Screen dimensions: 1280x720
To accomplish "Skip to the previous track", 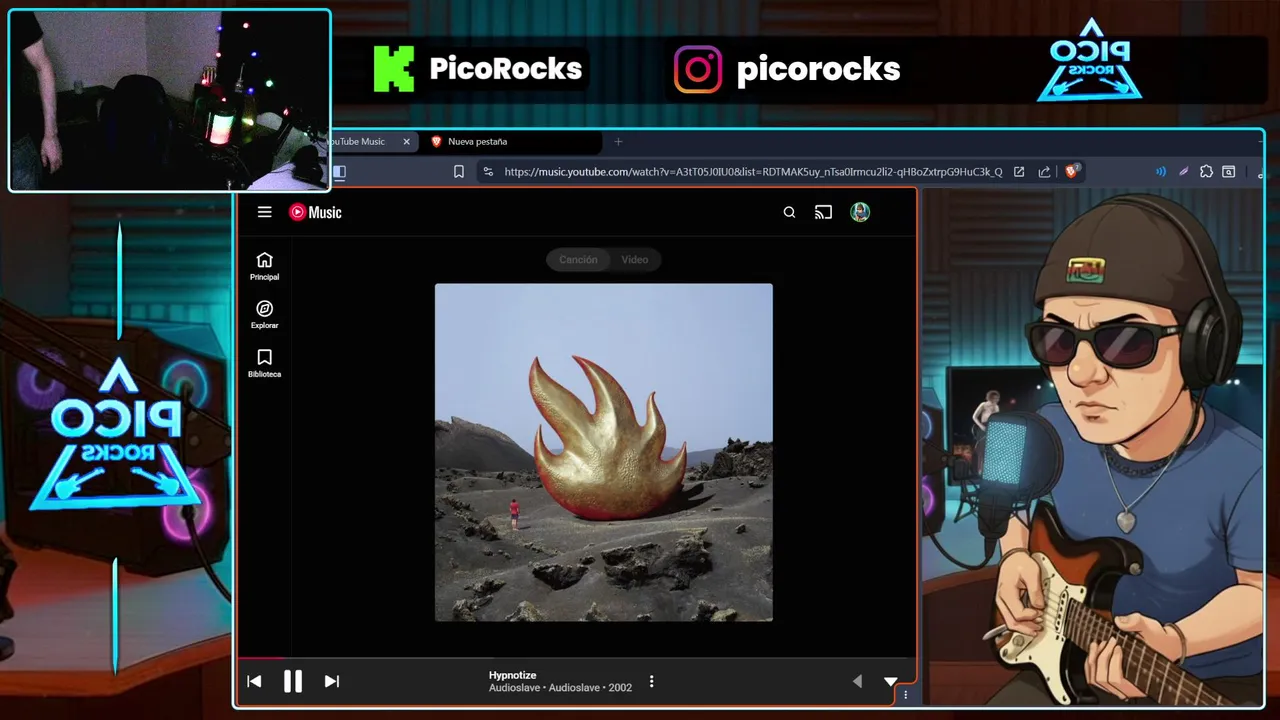I will [254, 681].
